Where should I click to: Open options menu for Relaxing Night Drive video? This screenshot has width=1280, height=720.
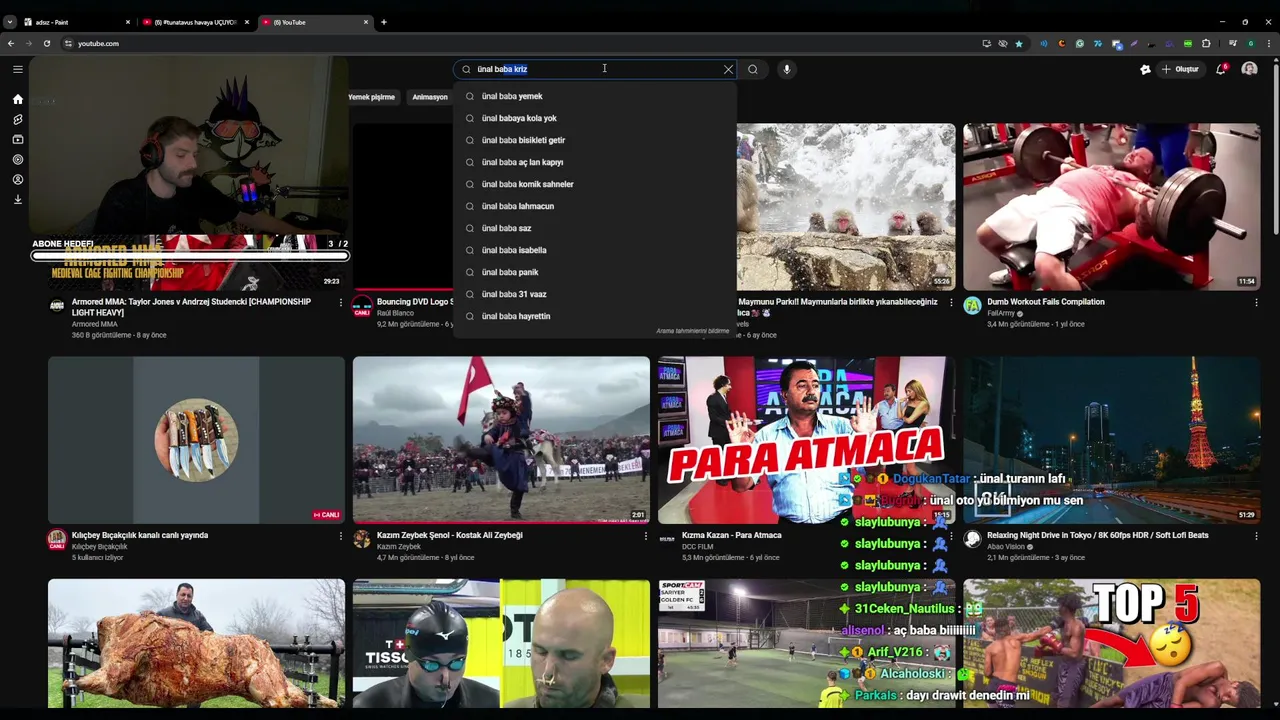click(x=1256, y=535)
